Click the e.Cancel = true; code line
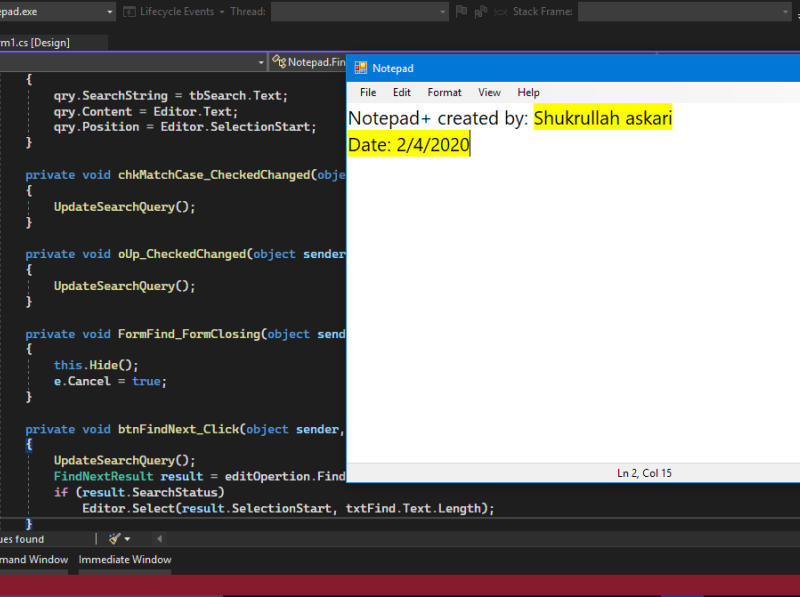 [110, 381]
